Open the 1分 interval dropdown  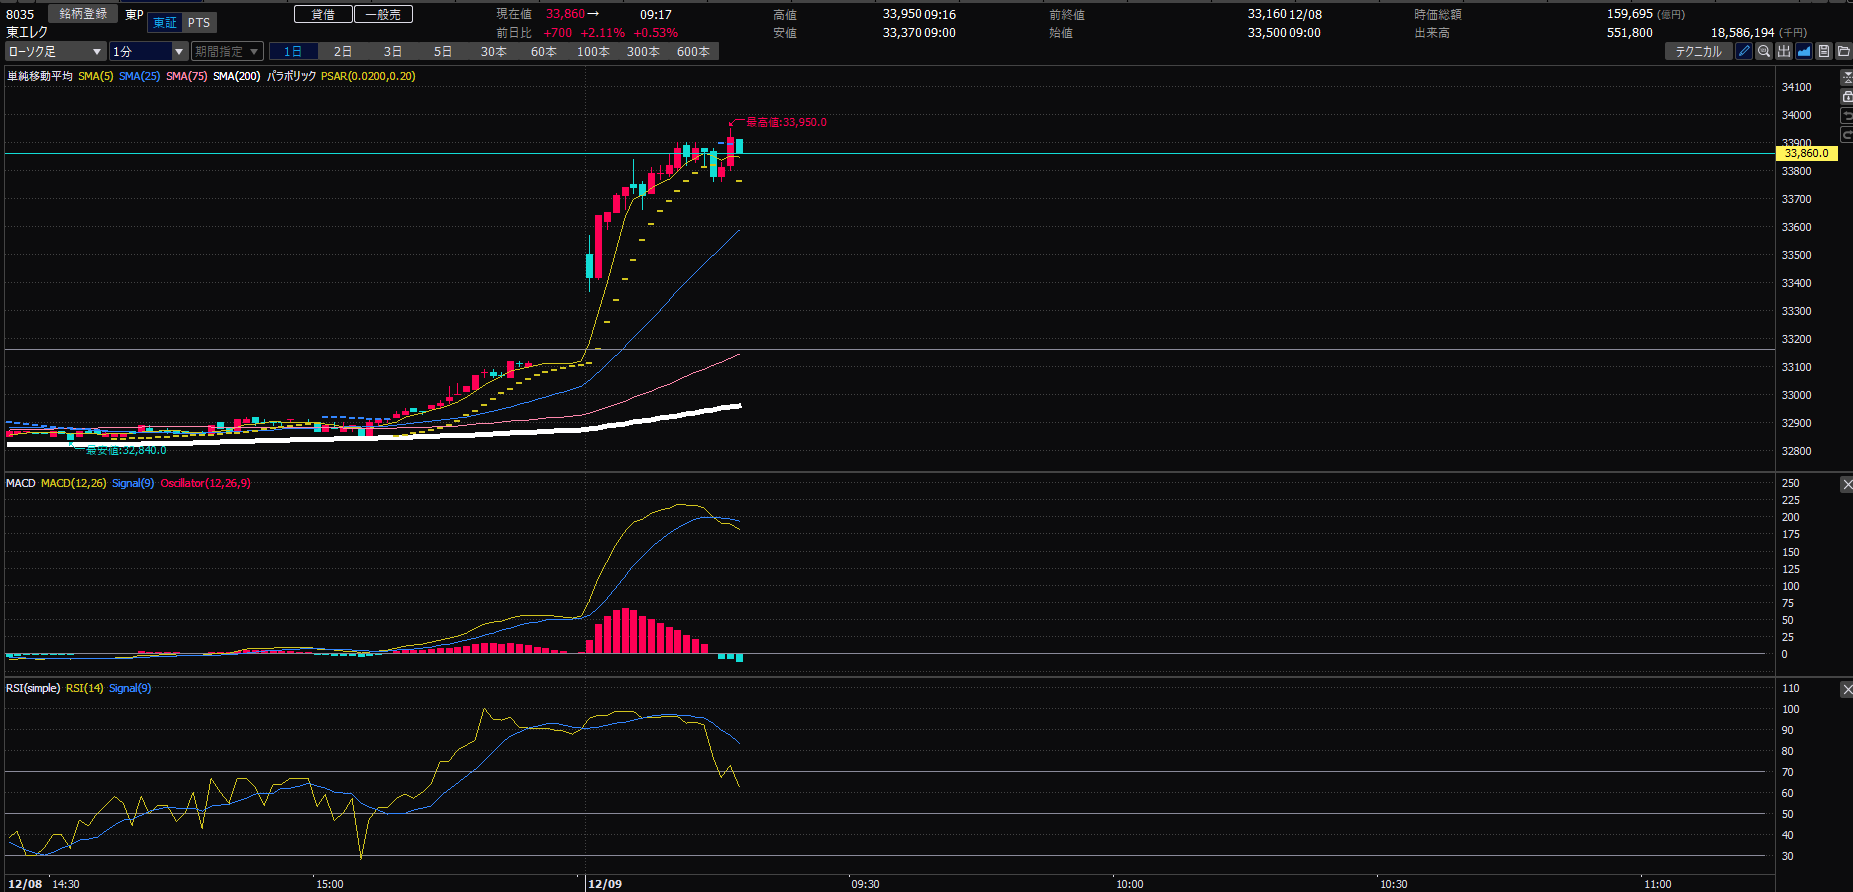148,51
